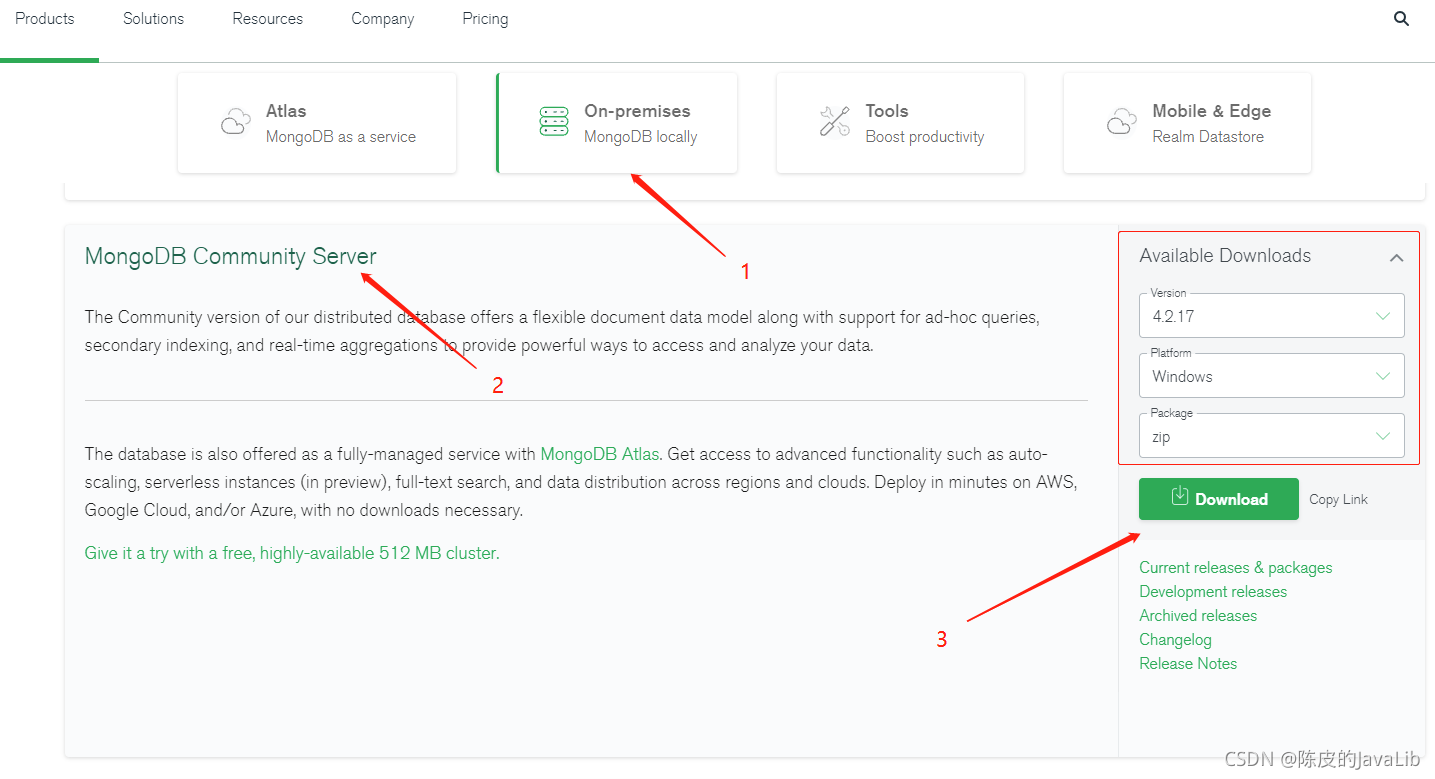The height and width of the screenshot is (779, 1435).
Task: Open the Solutions menu
Action: pos(153,19)
